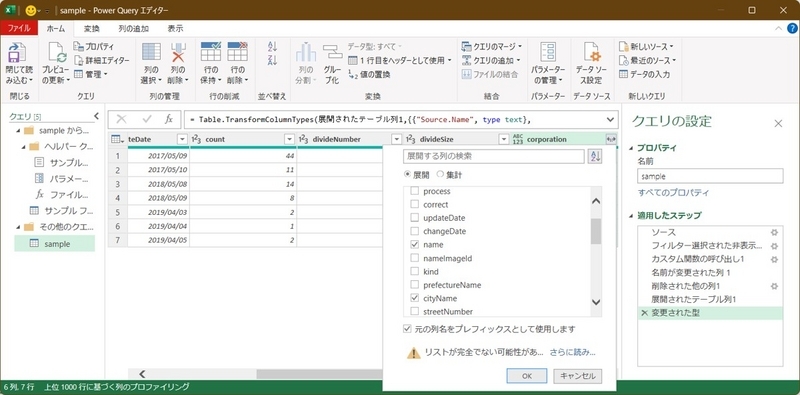Click the fx button in formula bar
Screen dimensions: 800x395
click(x=169, y=119)
